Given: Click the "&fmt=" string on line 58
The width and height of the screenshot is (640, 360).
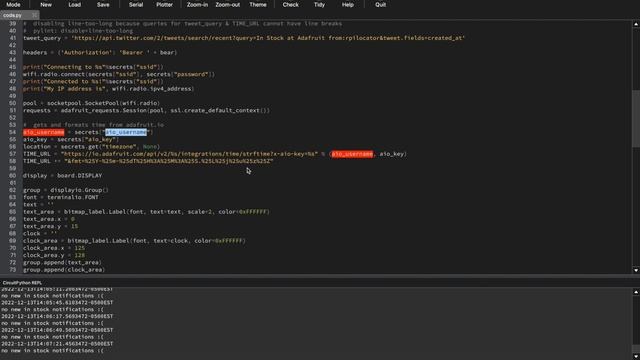Looking at the screenshot, I should pyautogui.click(x=169, y=161).
